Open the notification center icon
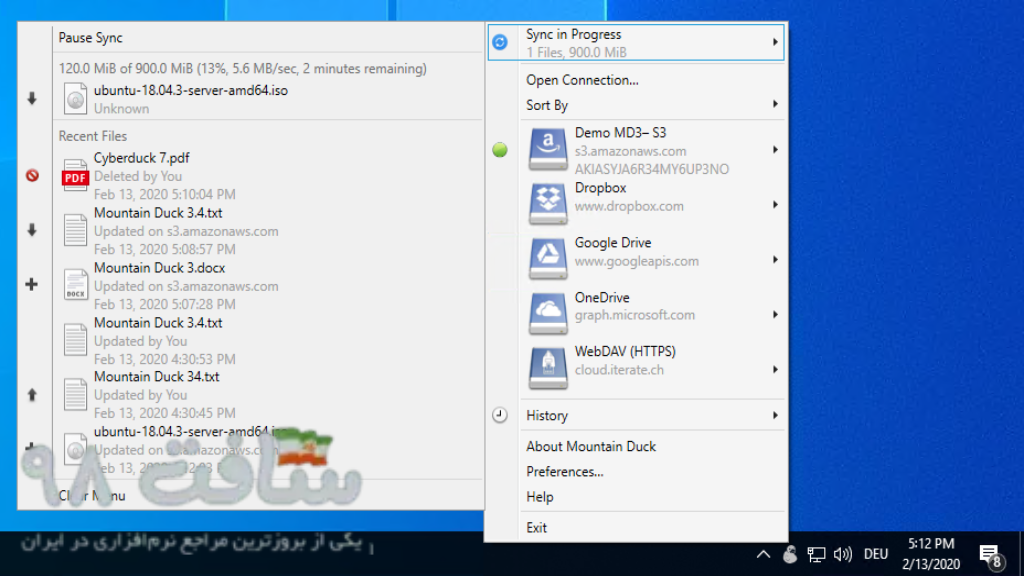The width and height of the screenshot is (1024, 576). point(991,556)
